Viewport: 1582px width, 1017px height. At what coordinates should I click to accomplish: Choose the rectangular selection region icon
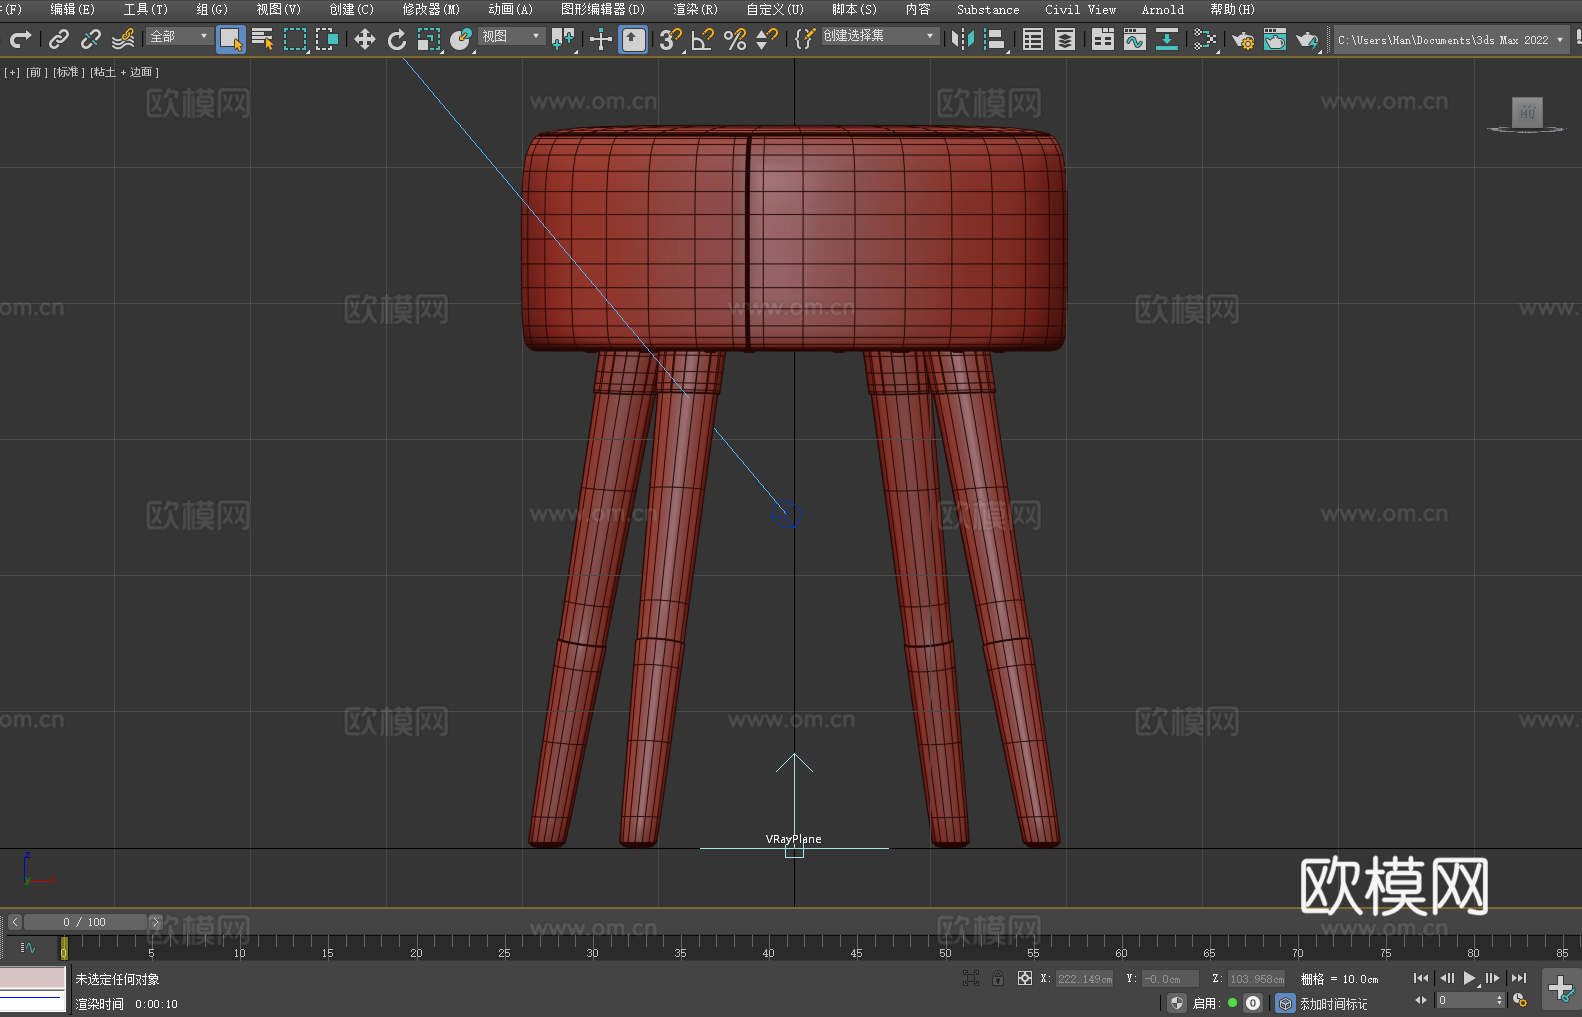(x=295, y=39)
